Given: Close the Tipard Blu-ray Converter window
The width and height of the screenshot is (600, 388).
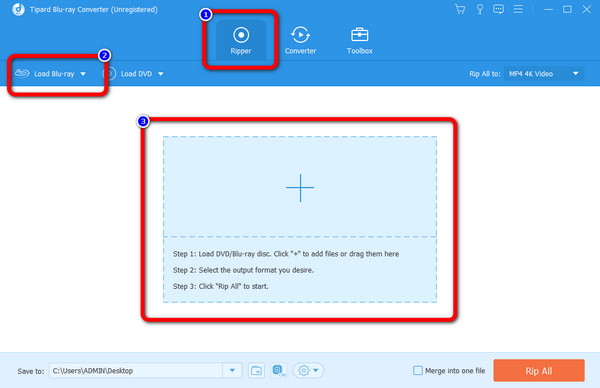Looking at the screenshot, I should coord(587,9).
